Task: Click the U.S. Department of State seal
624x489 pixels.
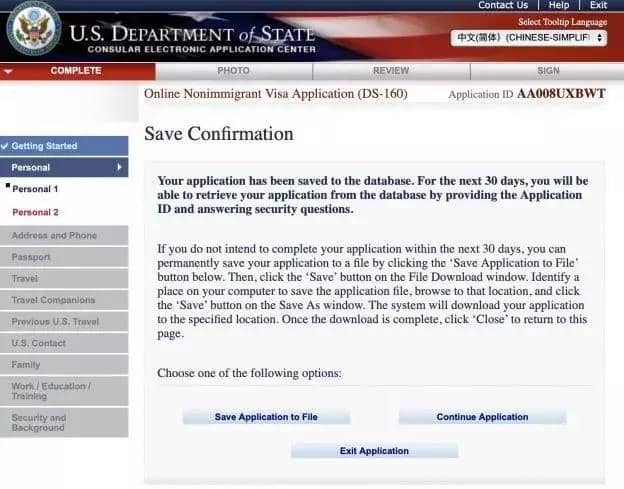Action: pyautogui.click(x=33, y=29)
